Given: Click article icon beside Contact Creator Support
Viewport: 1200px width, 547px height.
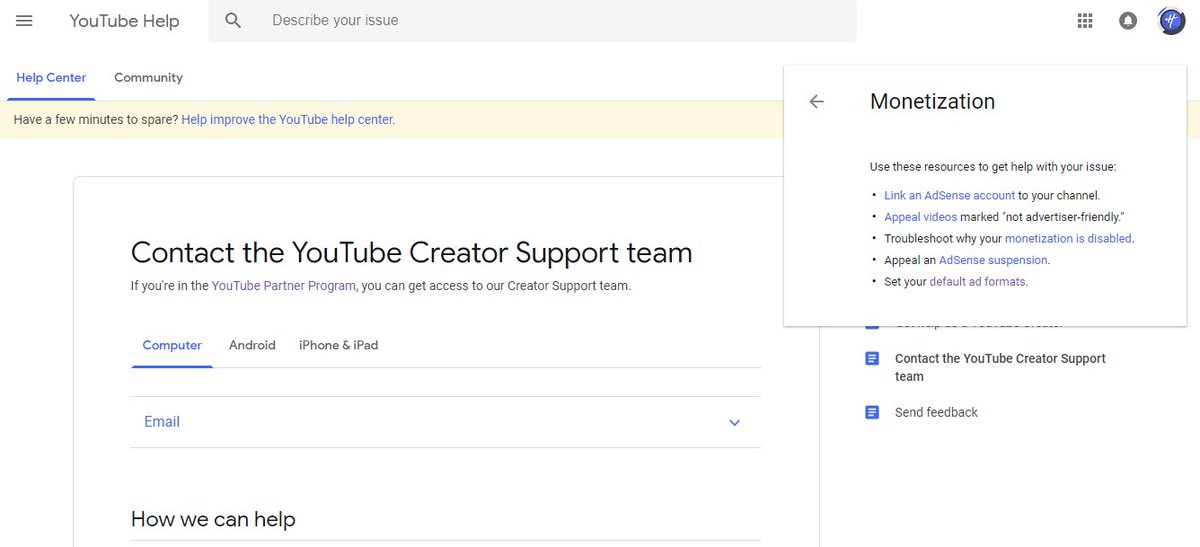Looking at the screenshot, I should (x=872, y=358).
